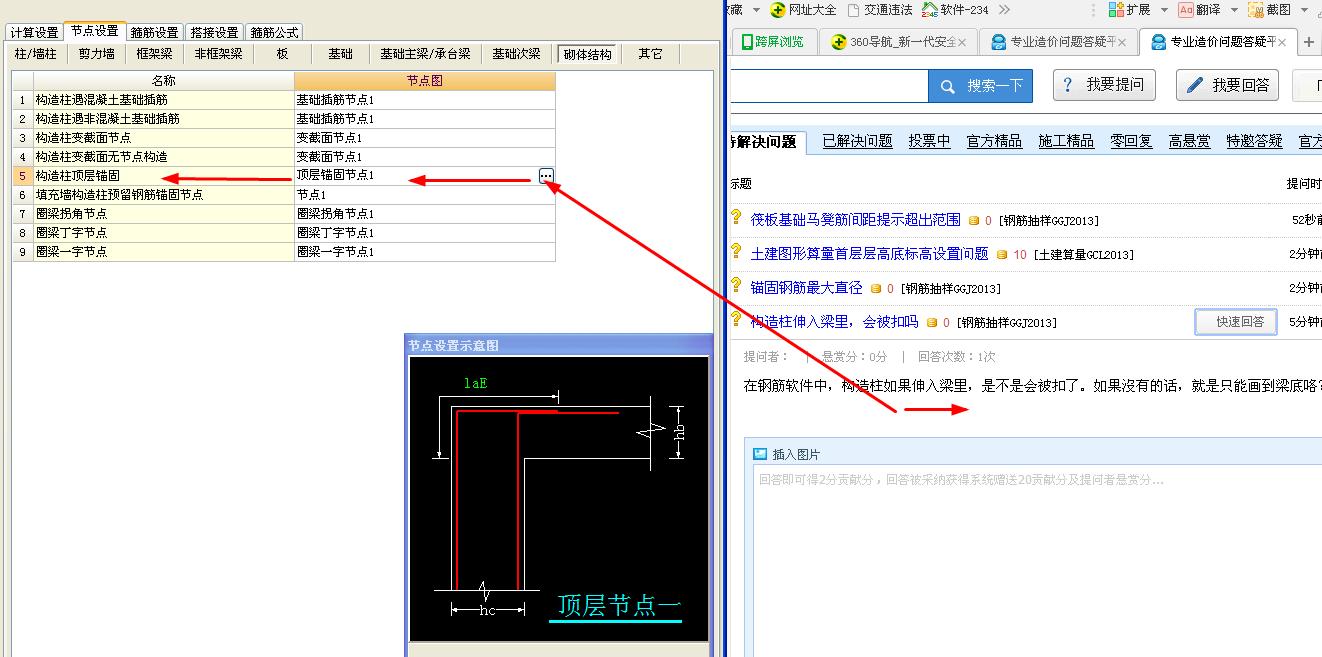The image size is (1322, 657).
Task: Open the 官方精品 tab
Action: 994,141
